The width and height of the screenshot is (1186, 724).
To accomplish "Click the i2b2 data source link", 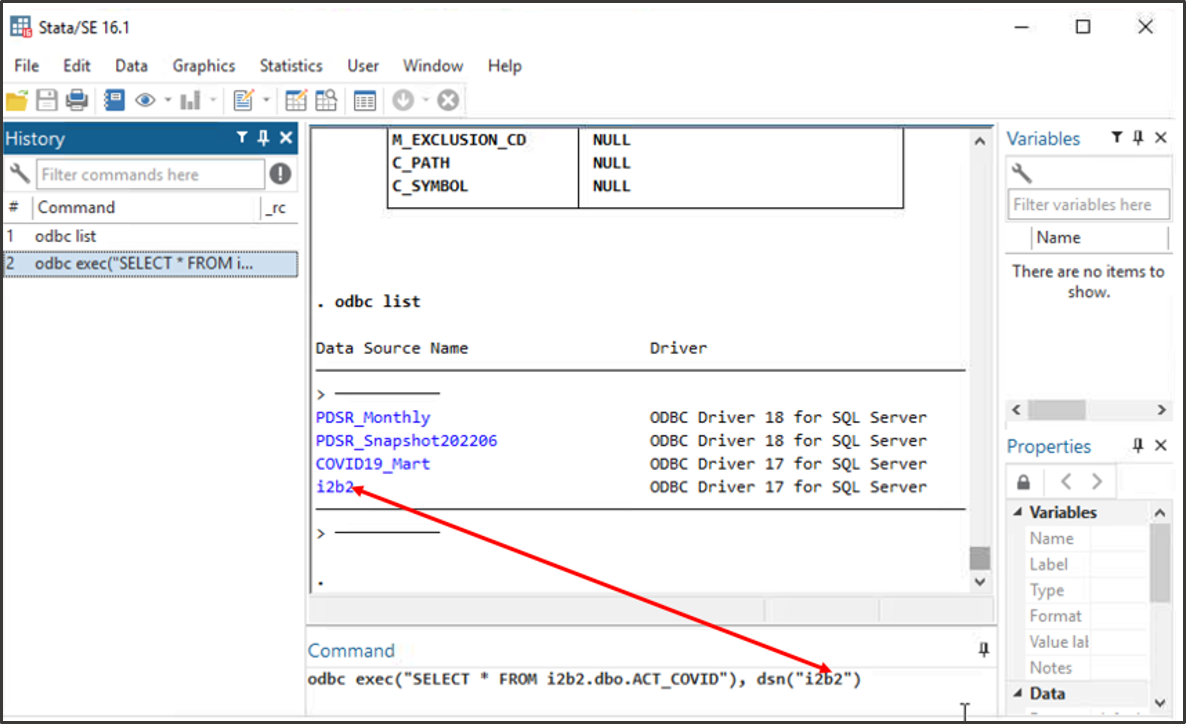I will [334, 486].
